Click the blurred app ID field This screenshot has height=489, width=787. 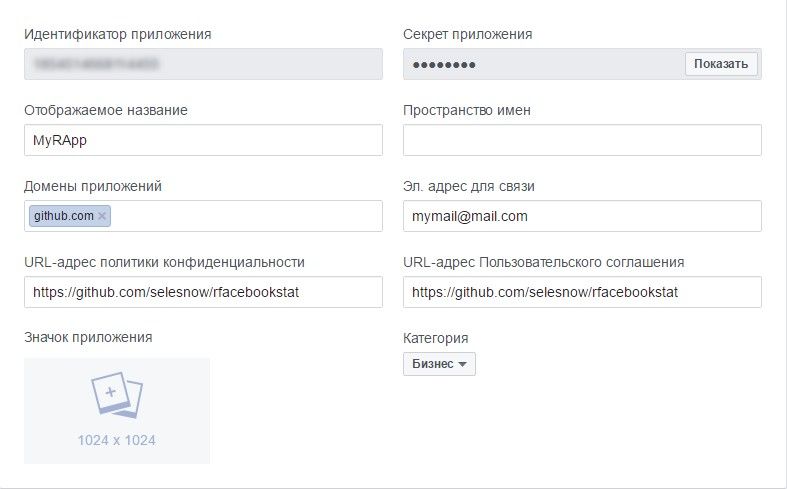click(x=203, y=64)
